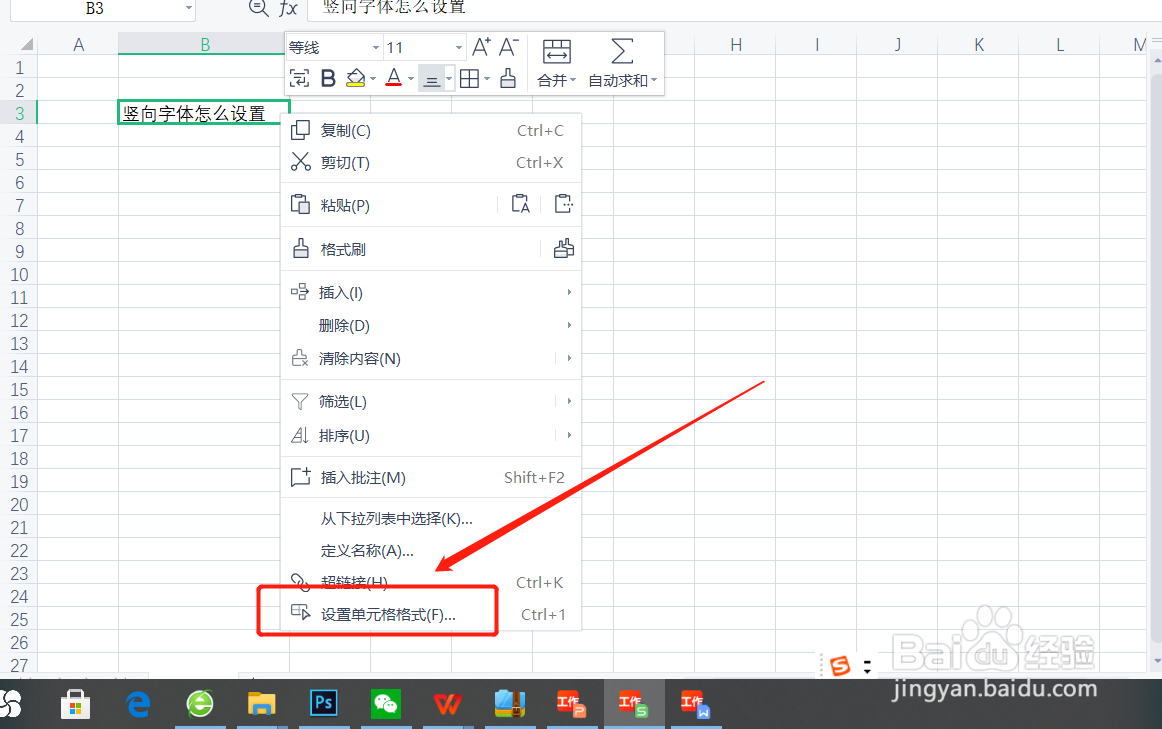Open File Explorer from taskbar
Viewport: 1162px width, 729px height.
coord(262,704)
